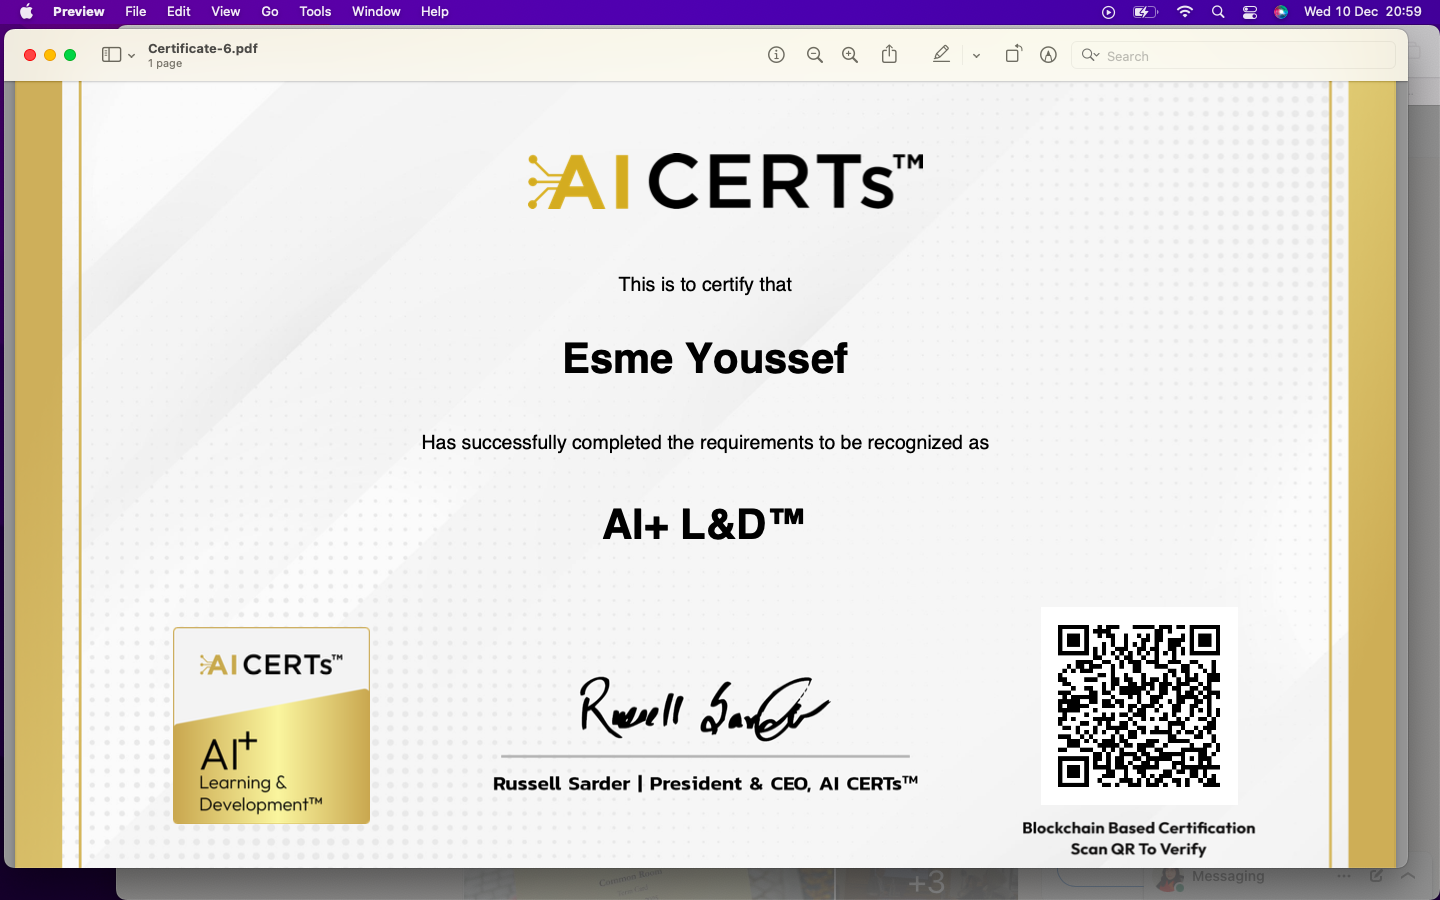This screenshot has height=900, width=1440.
Task: Check the battery status icon
Action: point(1145,12)
